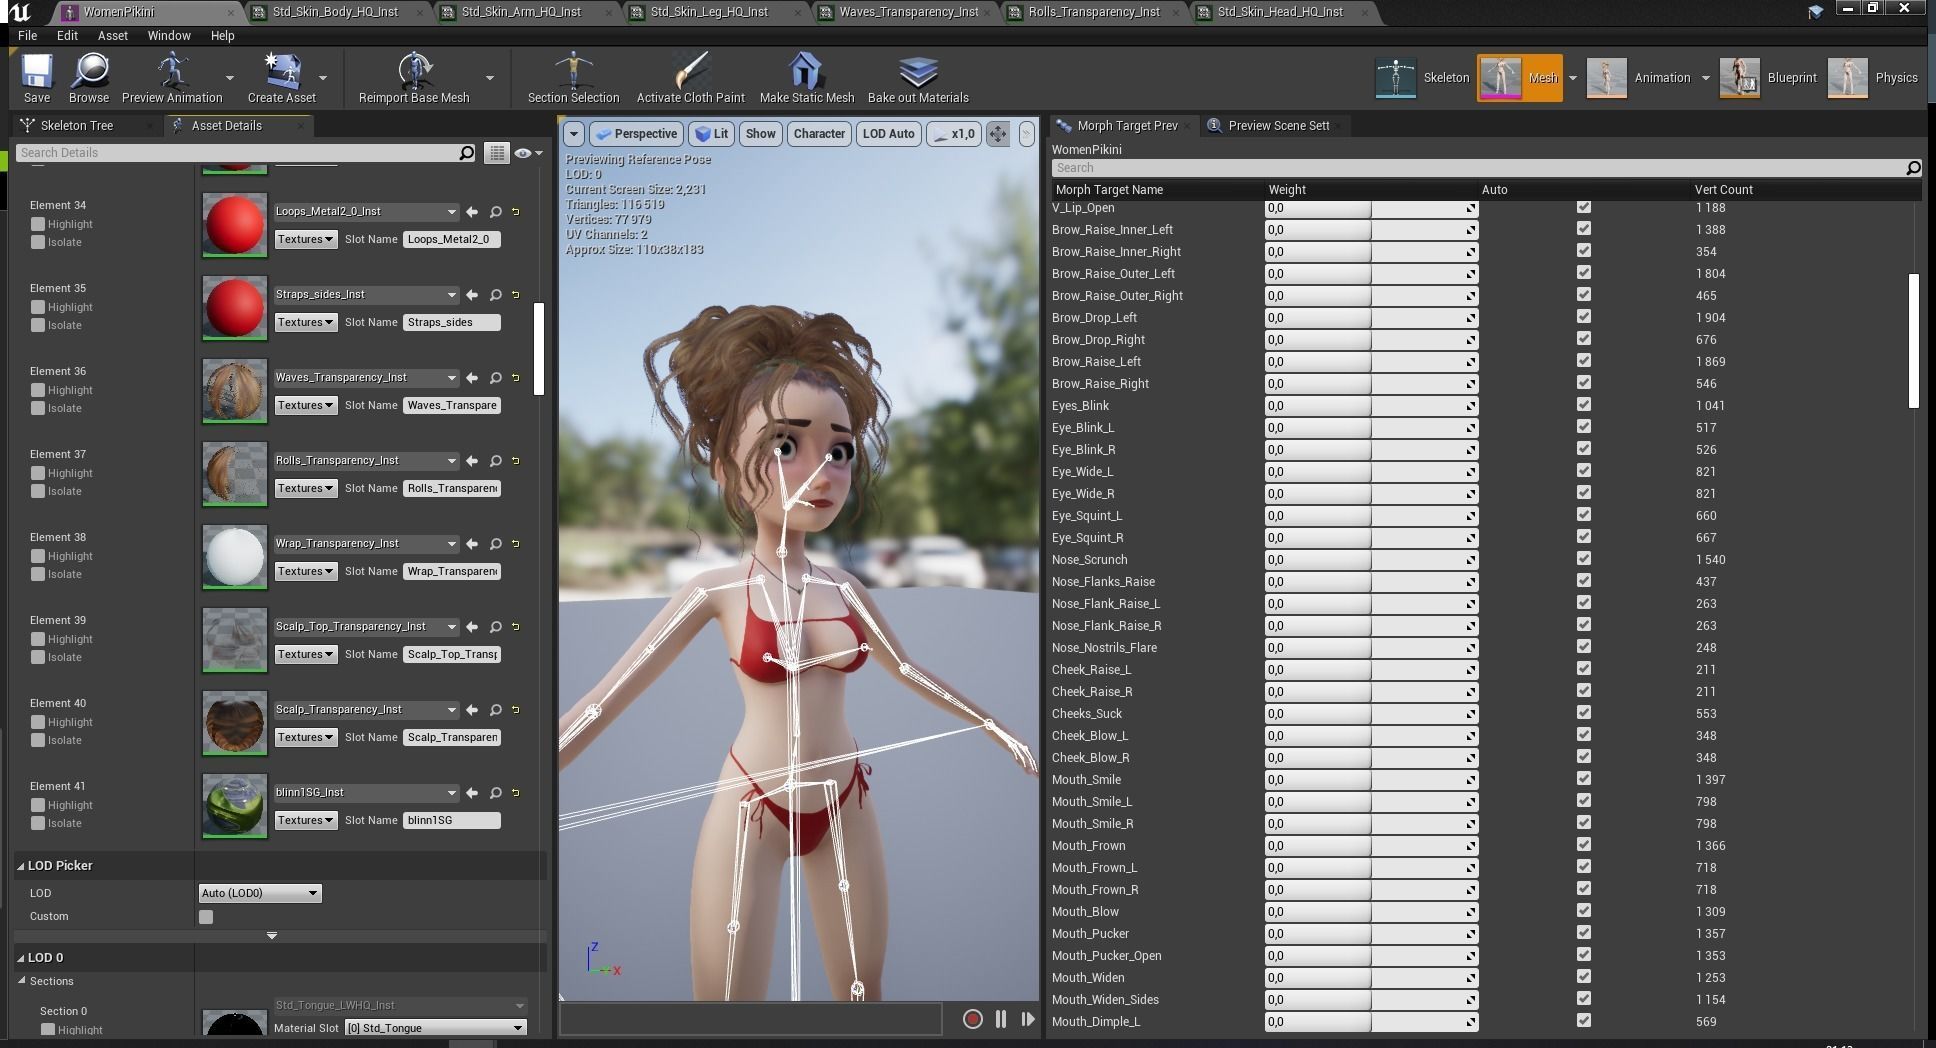Reset Waves_Transparency_Inst material to default
This screenshot has height=1048, width=1936.
[516, 378]
